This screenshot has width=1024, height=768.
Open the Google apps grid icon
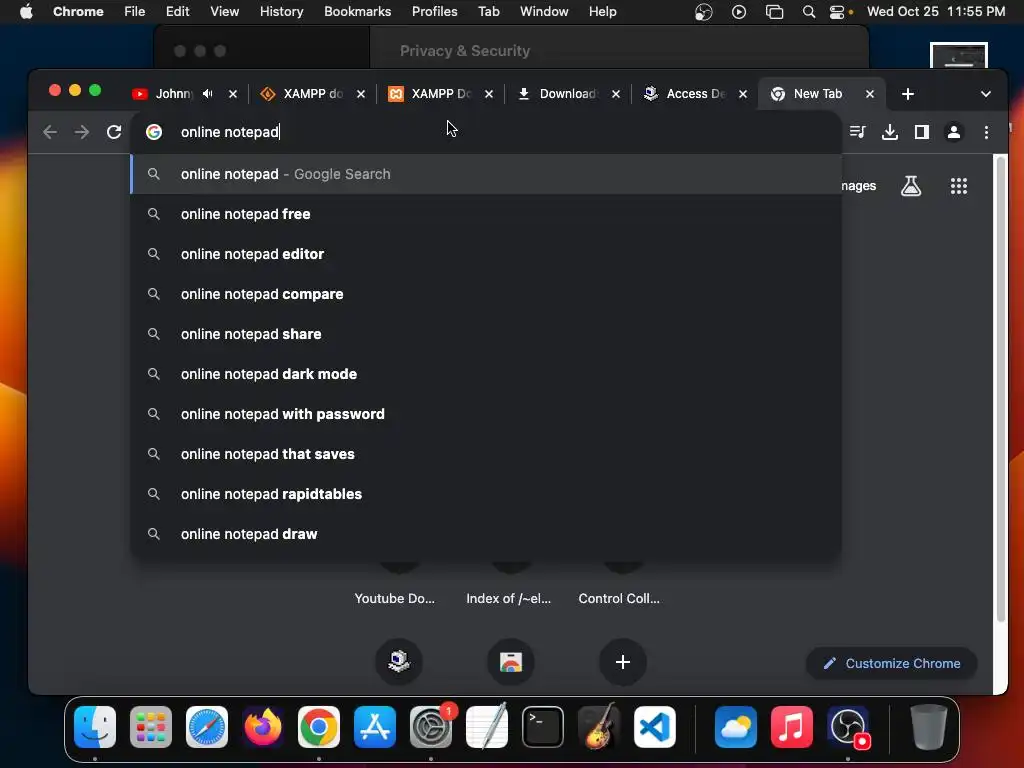[x=959, y=186]
